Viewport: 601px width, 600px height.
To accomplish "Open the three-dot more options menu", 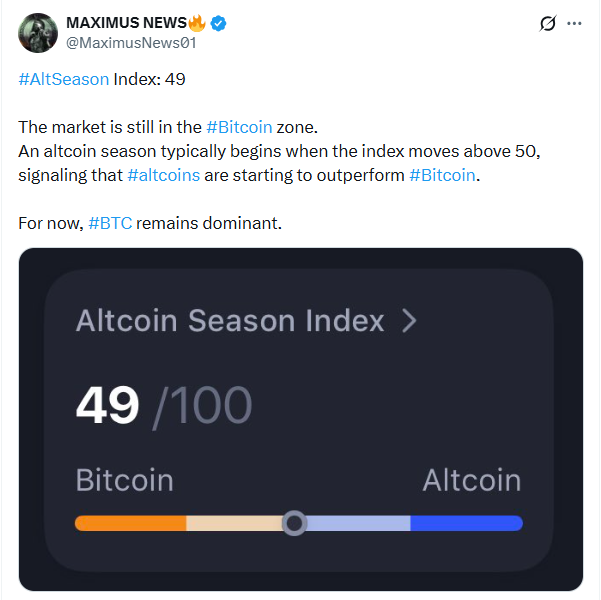I will 574,24.
